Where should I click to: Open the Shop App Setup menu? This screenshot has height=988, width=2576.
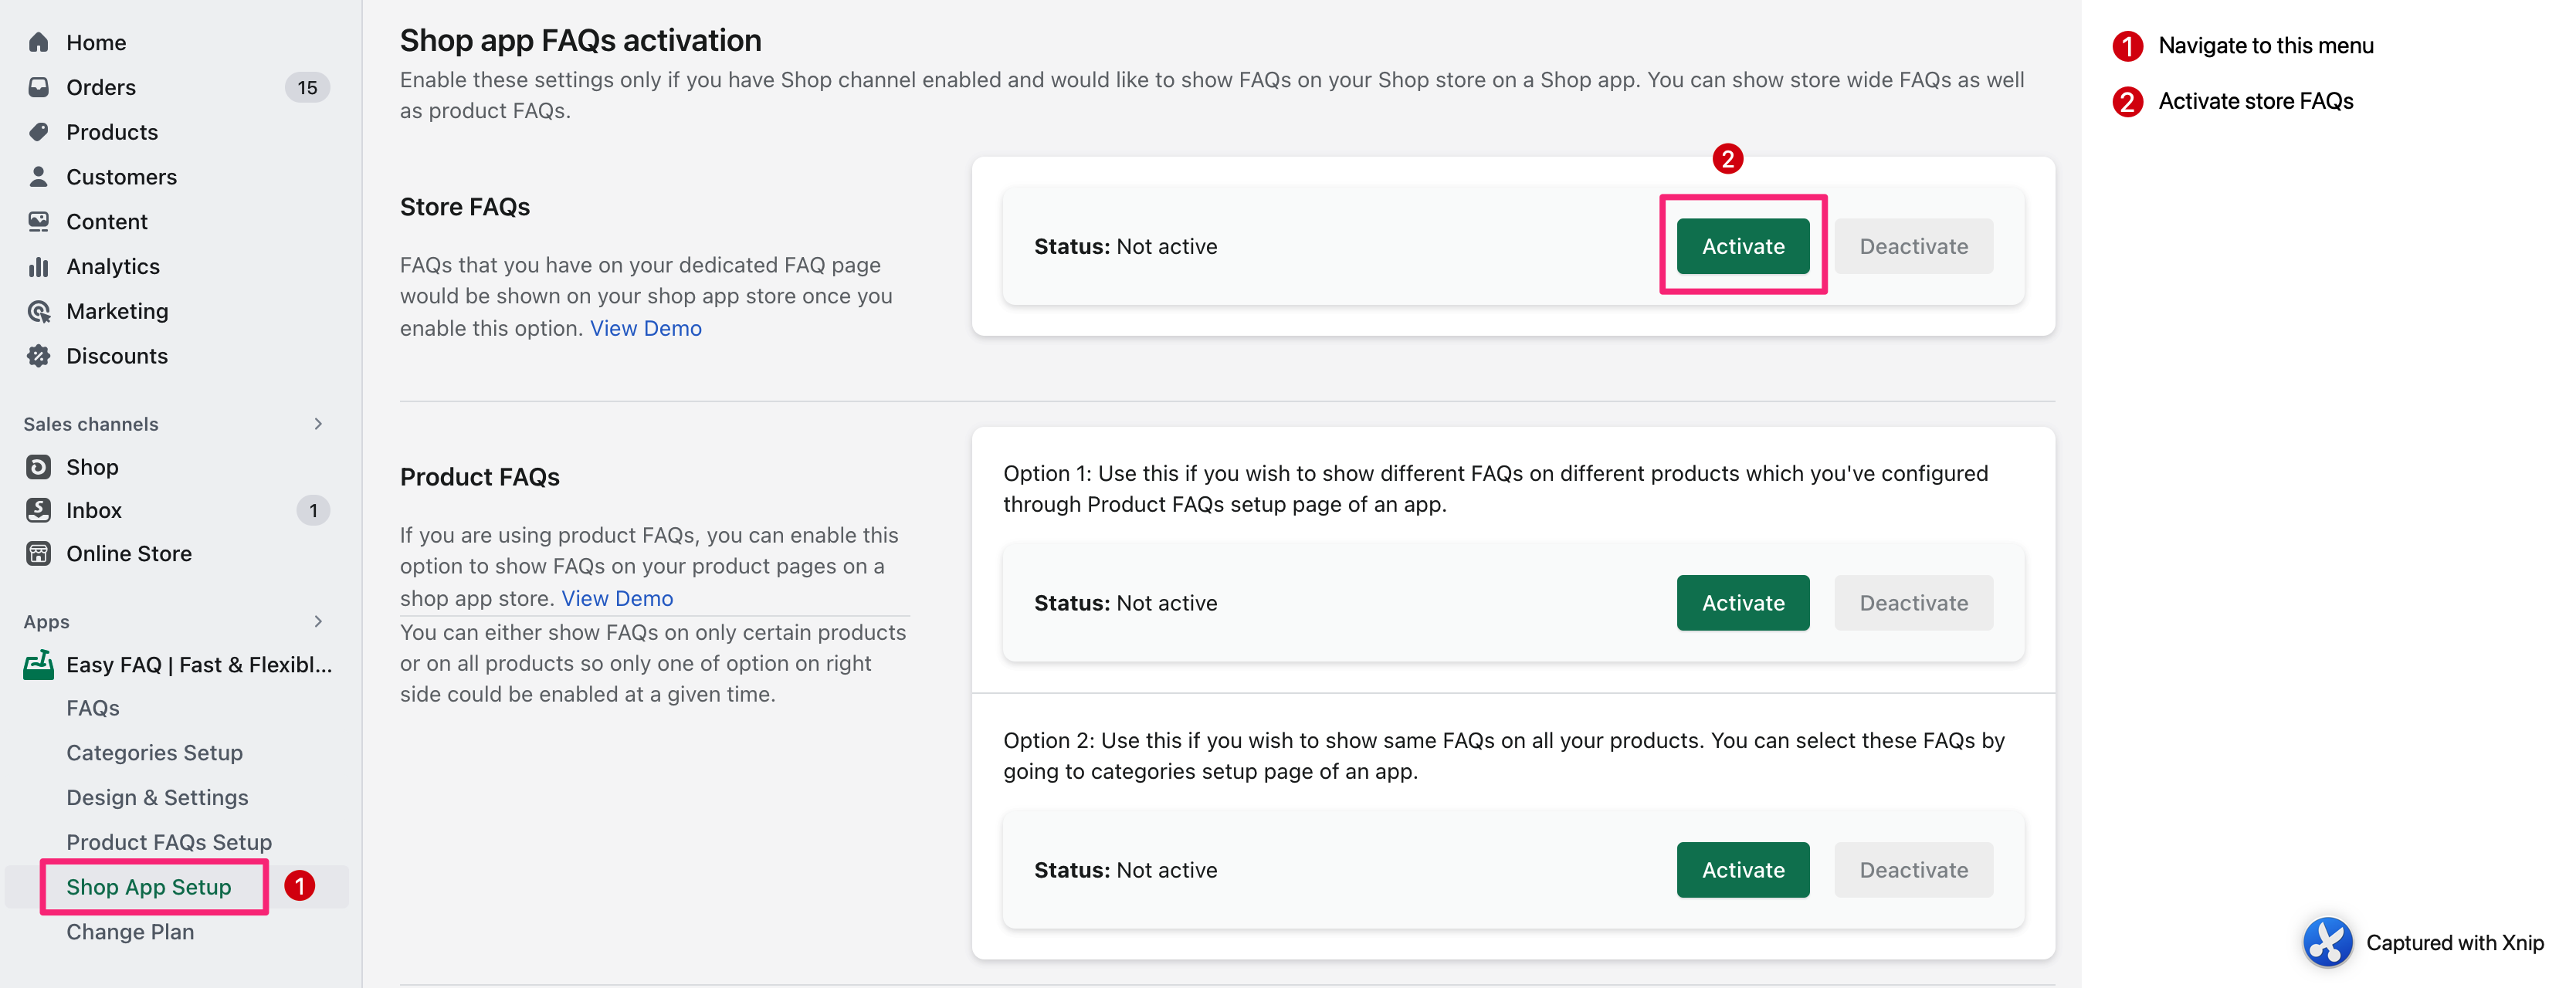[148, 887]
